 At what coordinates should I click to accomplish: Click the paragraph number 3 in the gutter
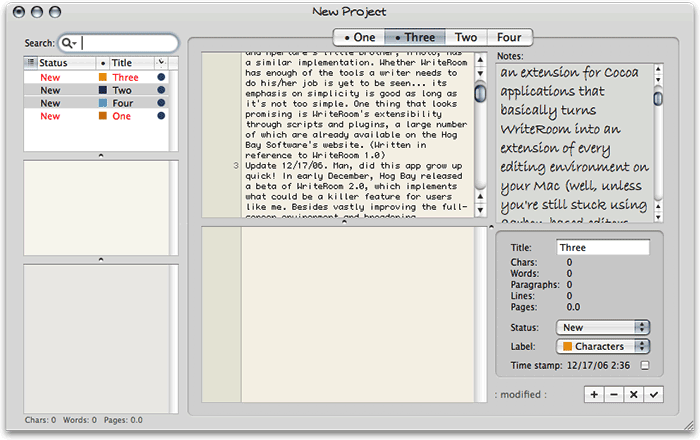tap(236, 166)
